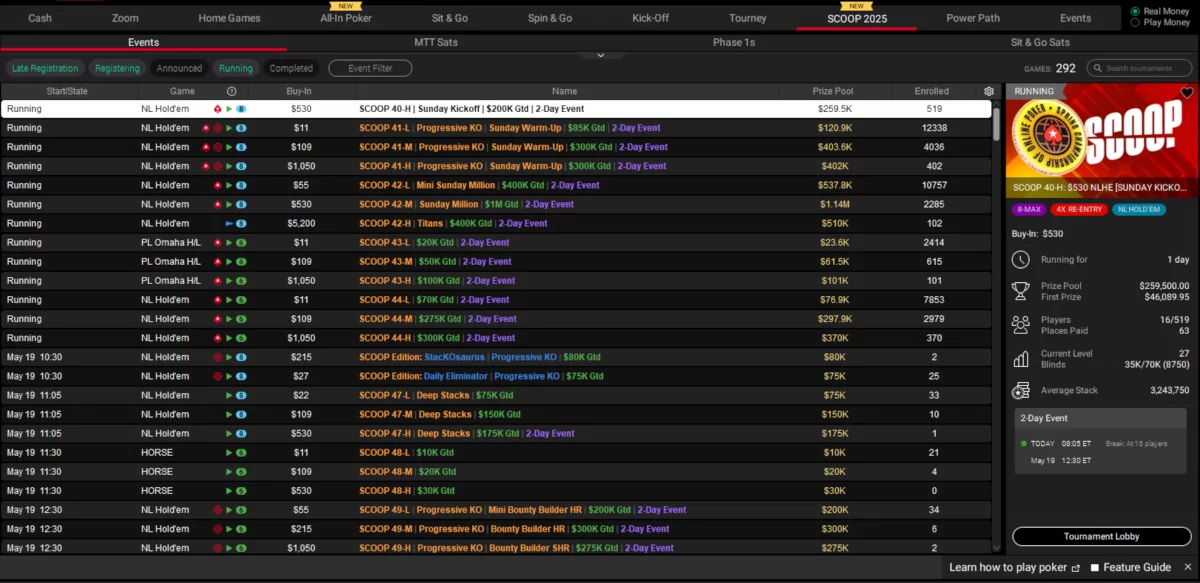This screenshot has height=583, width=1200.
Task: Open the Phase 1s sub-tab
Action: pos(734,42)
